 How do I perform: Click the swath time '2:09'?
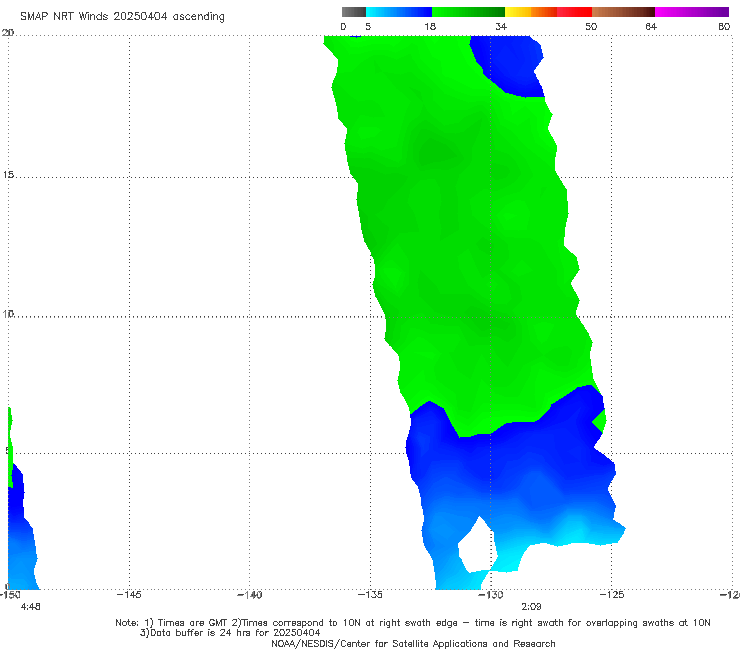click(x=531, y=607)
